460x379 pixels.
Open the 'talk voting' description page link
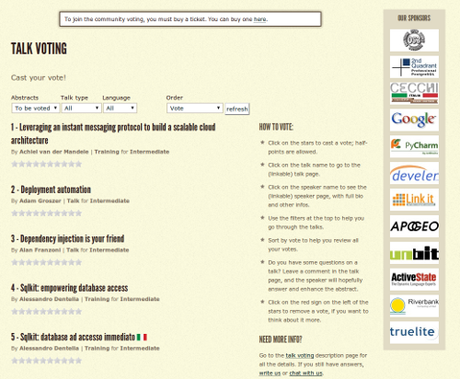(300, 356)
